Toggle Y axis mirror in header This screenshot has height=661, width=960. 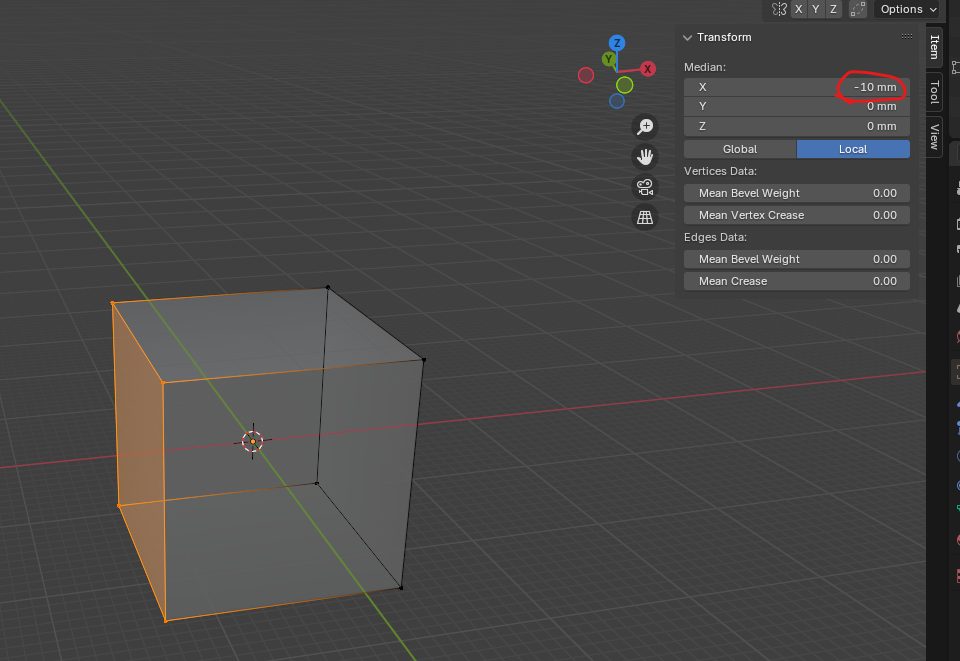tap(816, 9)
